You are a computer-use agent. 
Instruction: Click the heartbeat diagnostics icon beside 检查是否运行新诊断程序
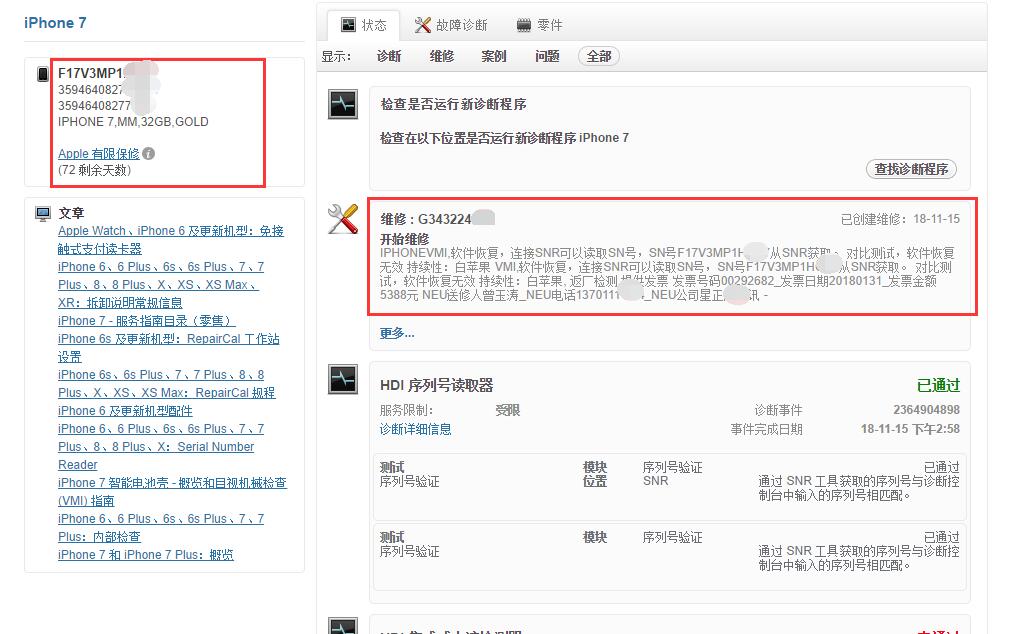coord(342,104)
